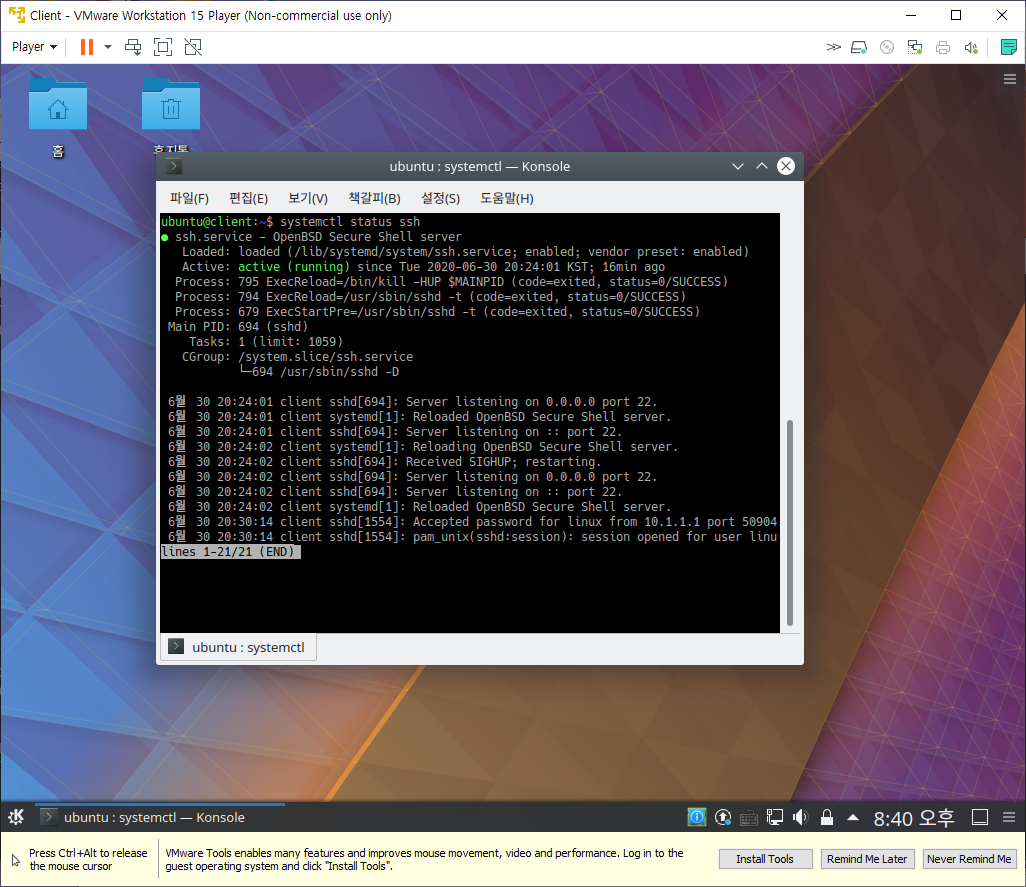Open the KDE application launcher
This screenshot has height=887, width=1026.
16,817
